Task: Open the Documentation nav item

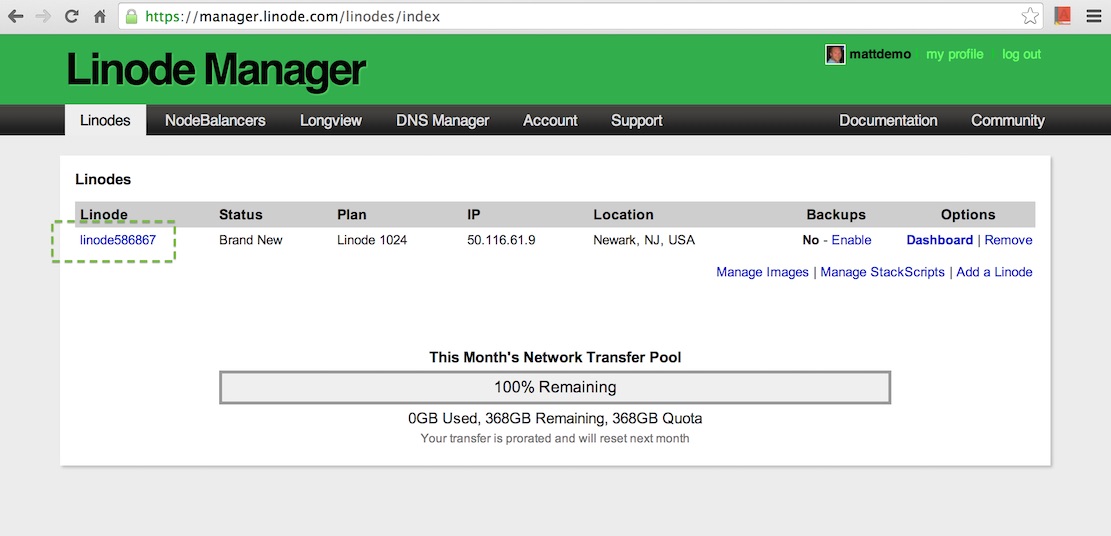Action: (889, 121)
